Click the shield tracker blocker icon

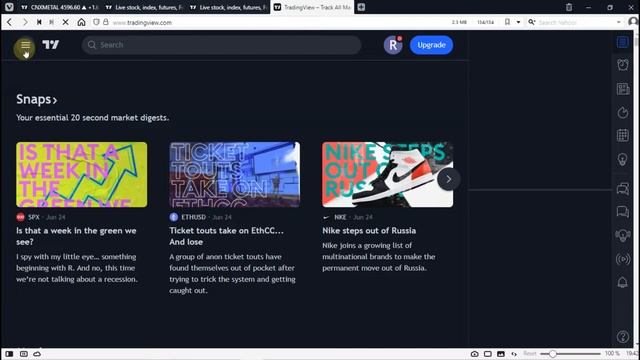[x=96, y=22]
